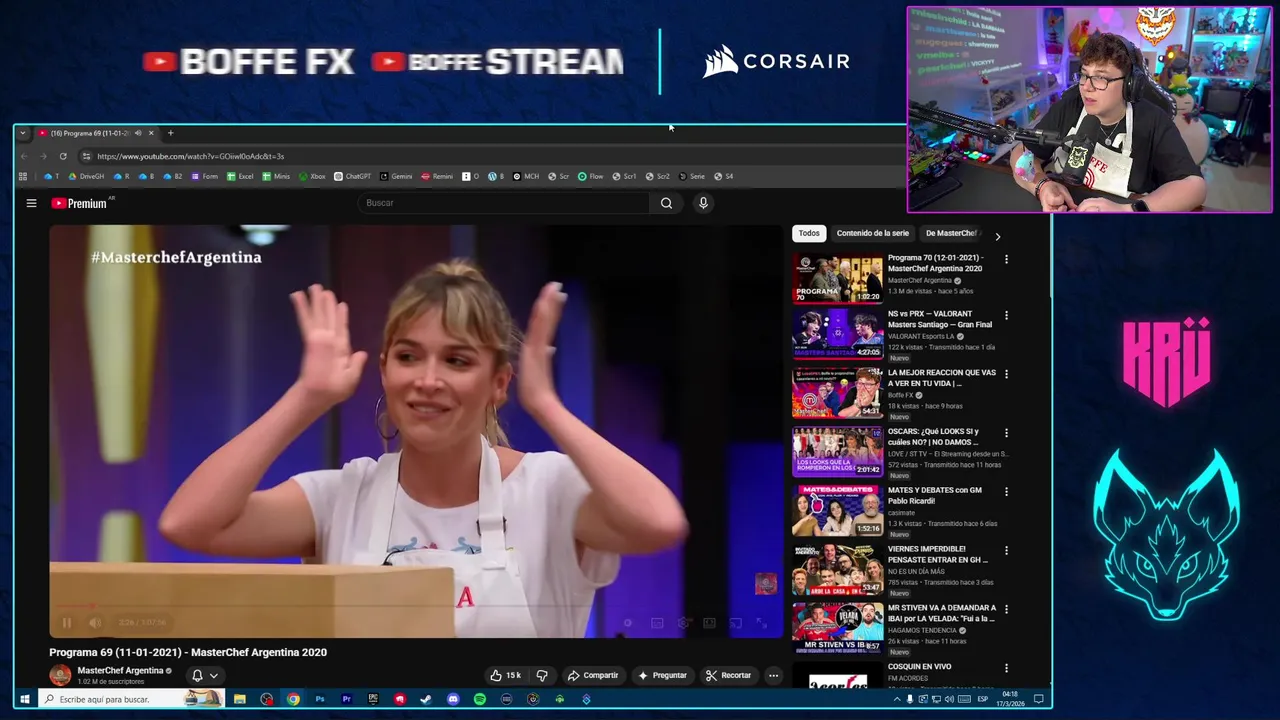Open the tab search dropdown chevron
Image resolution: width=1280 pixels, height=720 pixels.
point(23,133)
